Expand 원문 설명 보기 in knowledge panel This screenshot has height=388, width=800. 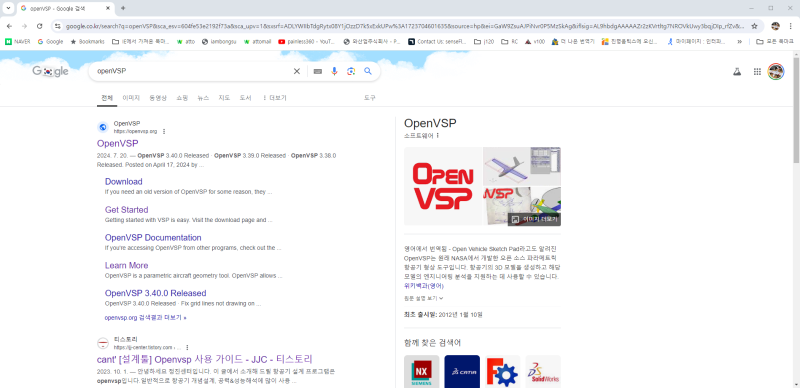pyautogui.click(x=423, y=298)
